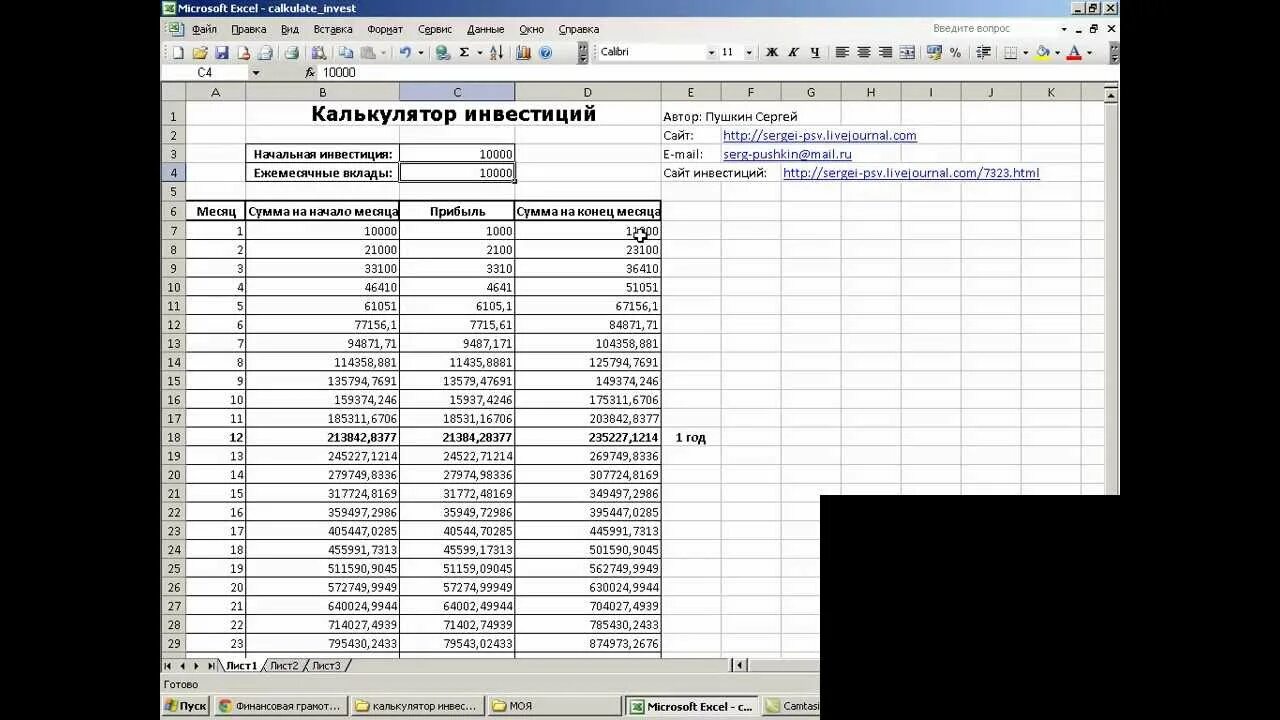This screenshot has width=1280, height=720.
Task: Open the Undo history dropdown arrow
Action: [x=420, y=52]
